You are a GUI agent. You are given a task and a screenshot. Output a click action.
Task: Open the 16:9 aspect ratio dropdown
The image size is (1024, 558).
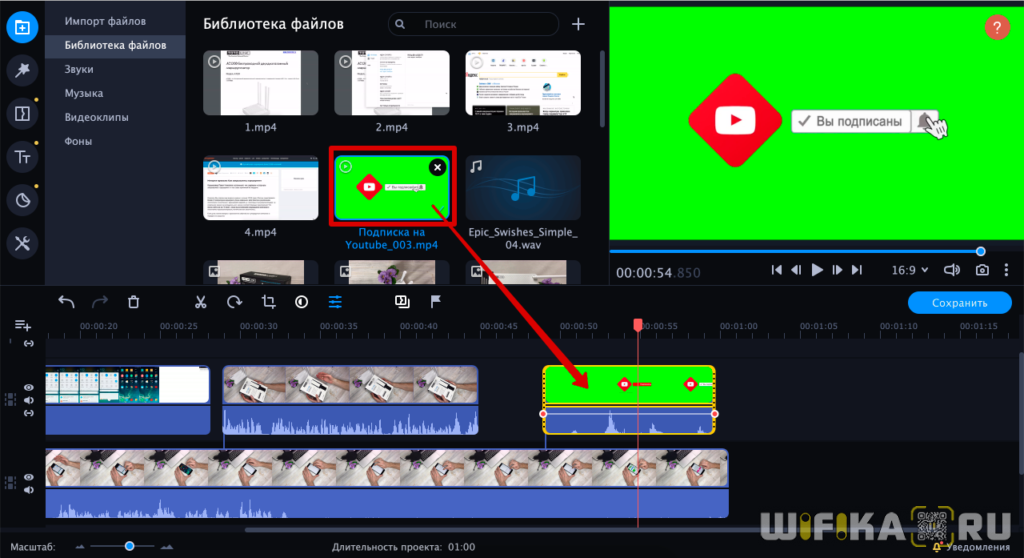(x=910, y=270)
